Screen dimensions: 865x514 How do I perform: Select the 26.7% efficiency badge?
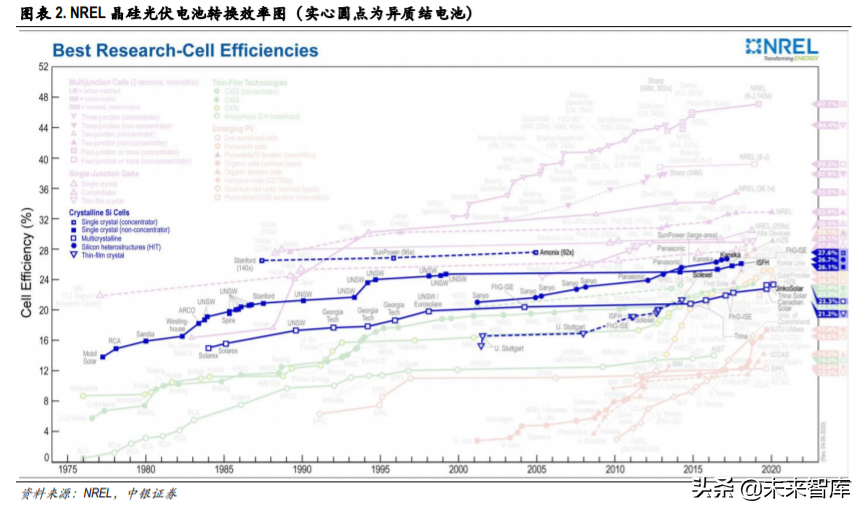point(826,260)
